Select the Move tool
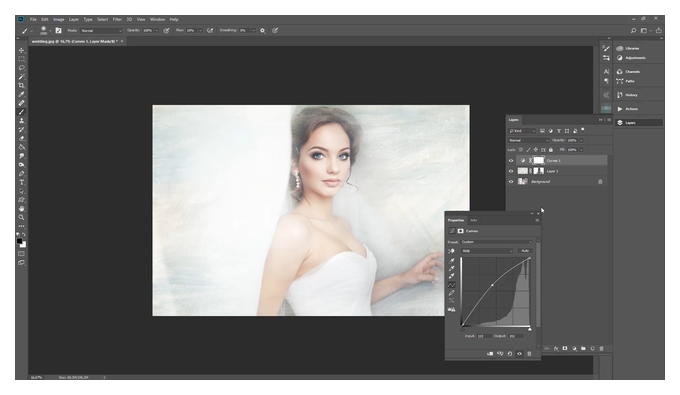The width and height of the screenshot is (680, 395). click(21, 50)
